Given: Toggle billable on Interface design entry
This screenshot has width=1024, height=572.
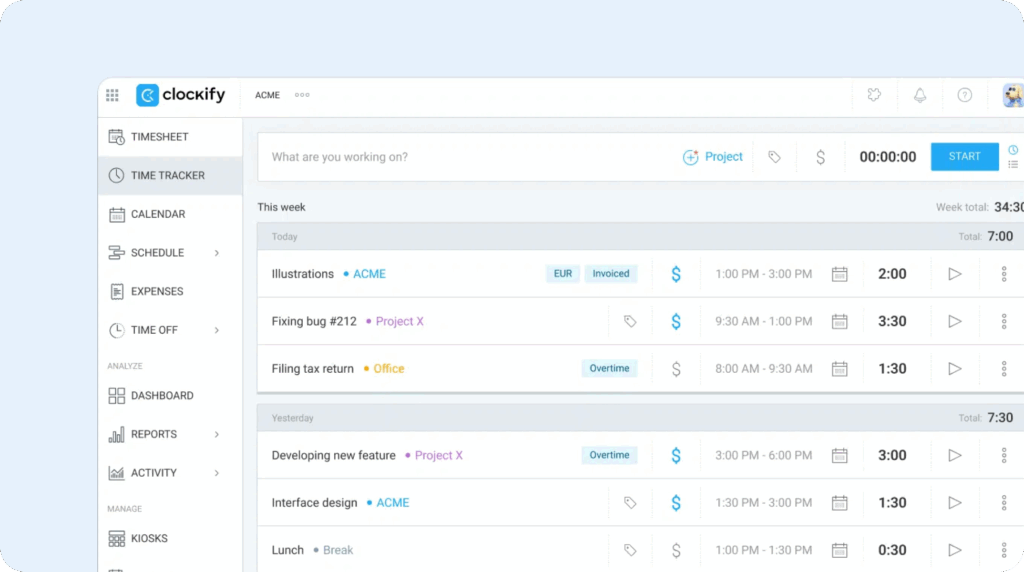Looking at the screenshot, I should (x=676, y=503).
